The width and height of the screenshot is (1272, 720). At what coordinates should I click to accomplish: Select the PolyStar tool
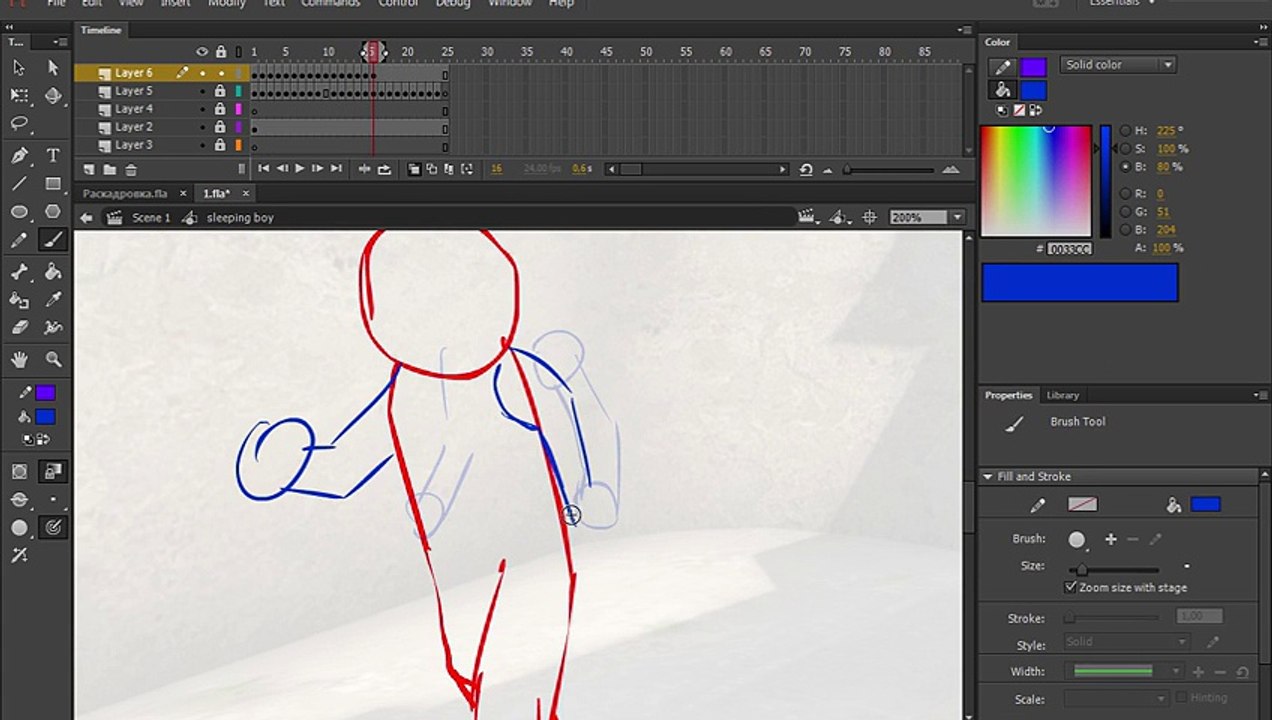(53, 212)
